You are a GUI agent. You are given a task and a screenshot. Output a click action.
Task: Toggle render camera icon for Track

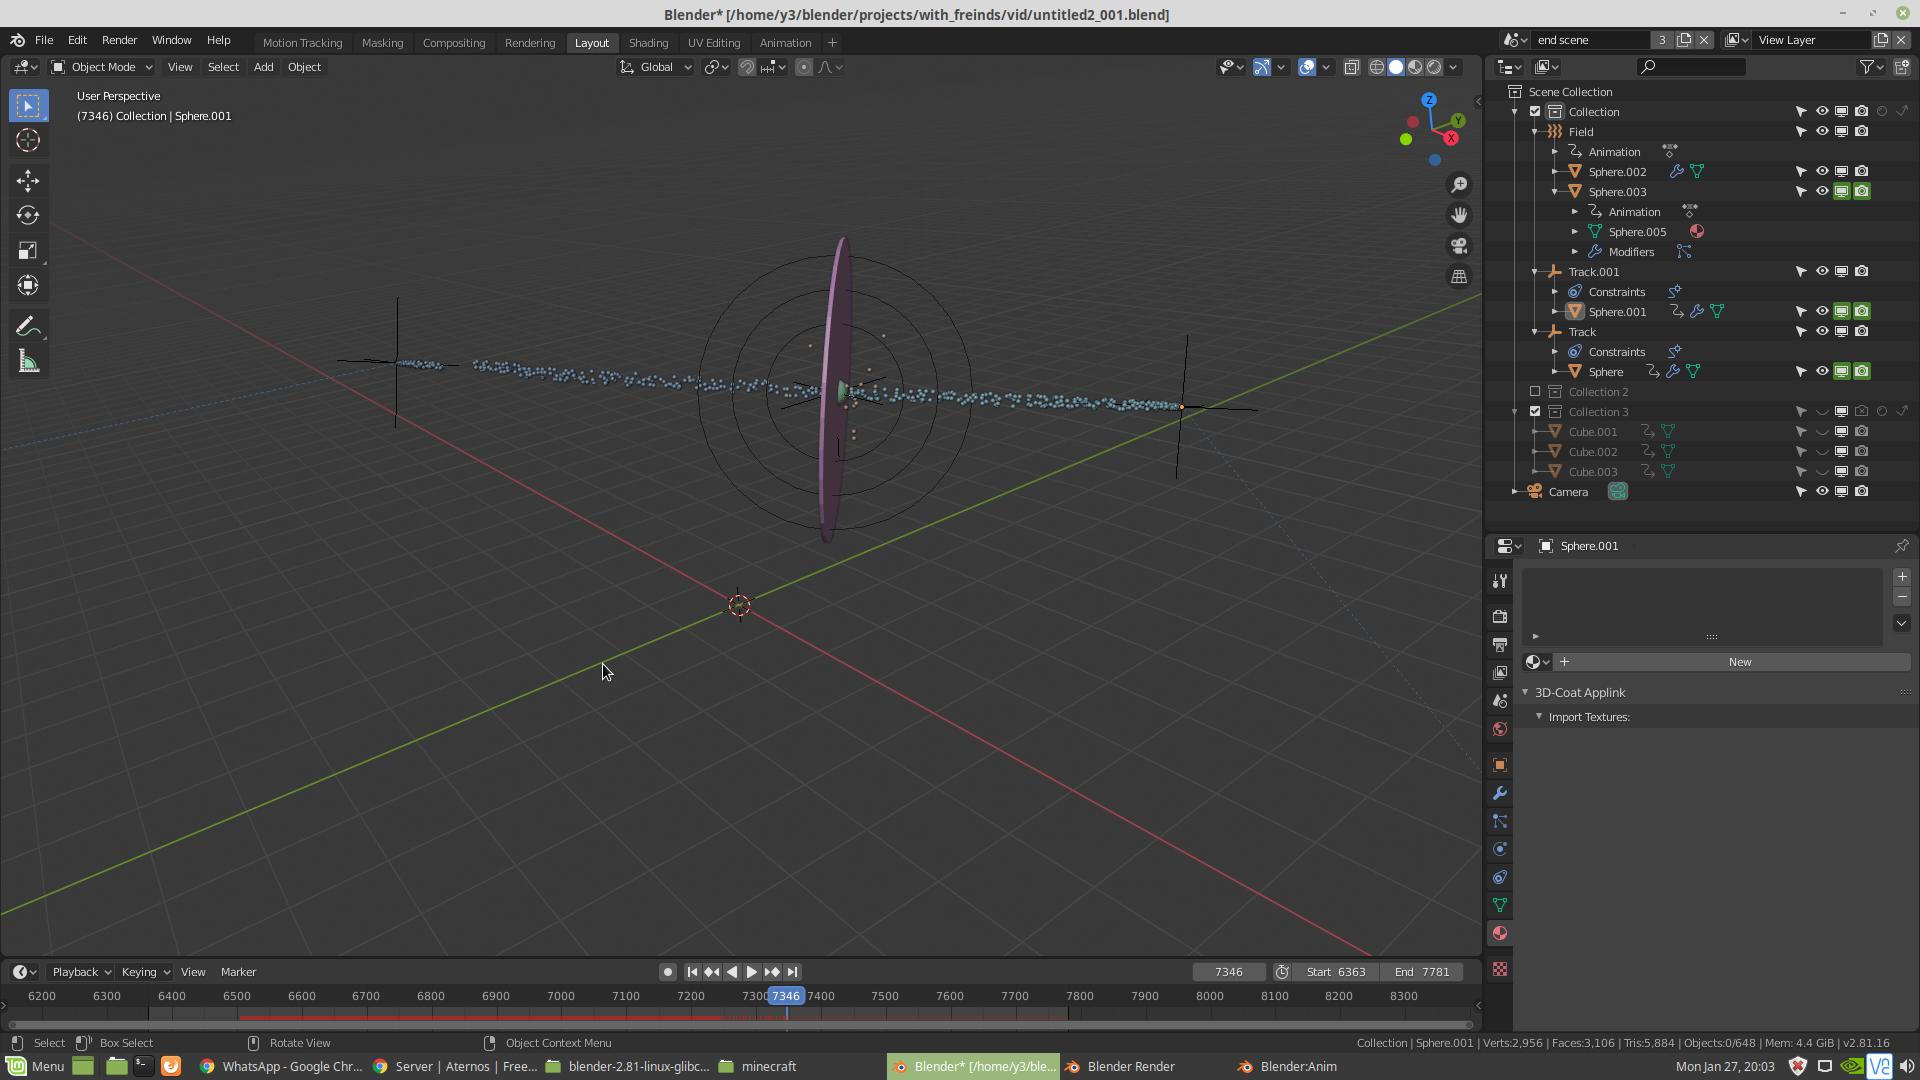click(1861, 331)
